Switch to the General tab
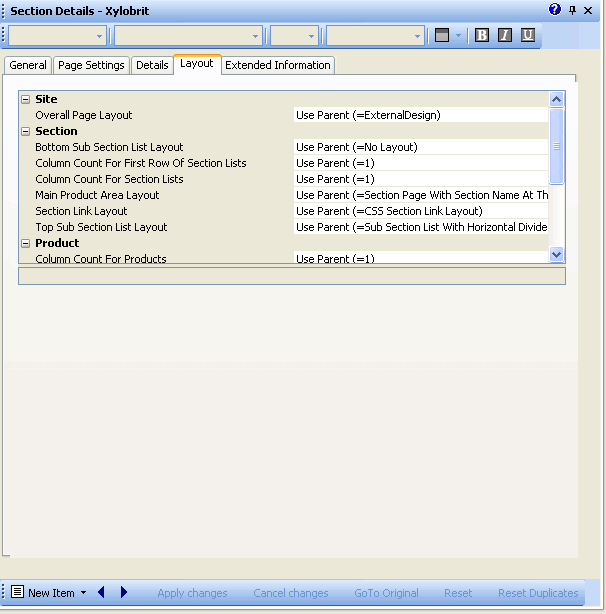The height and width of the screenshot is (614, 606). pos(28,65)
